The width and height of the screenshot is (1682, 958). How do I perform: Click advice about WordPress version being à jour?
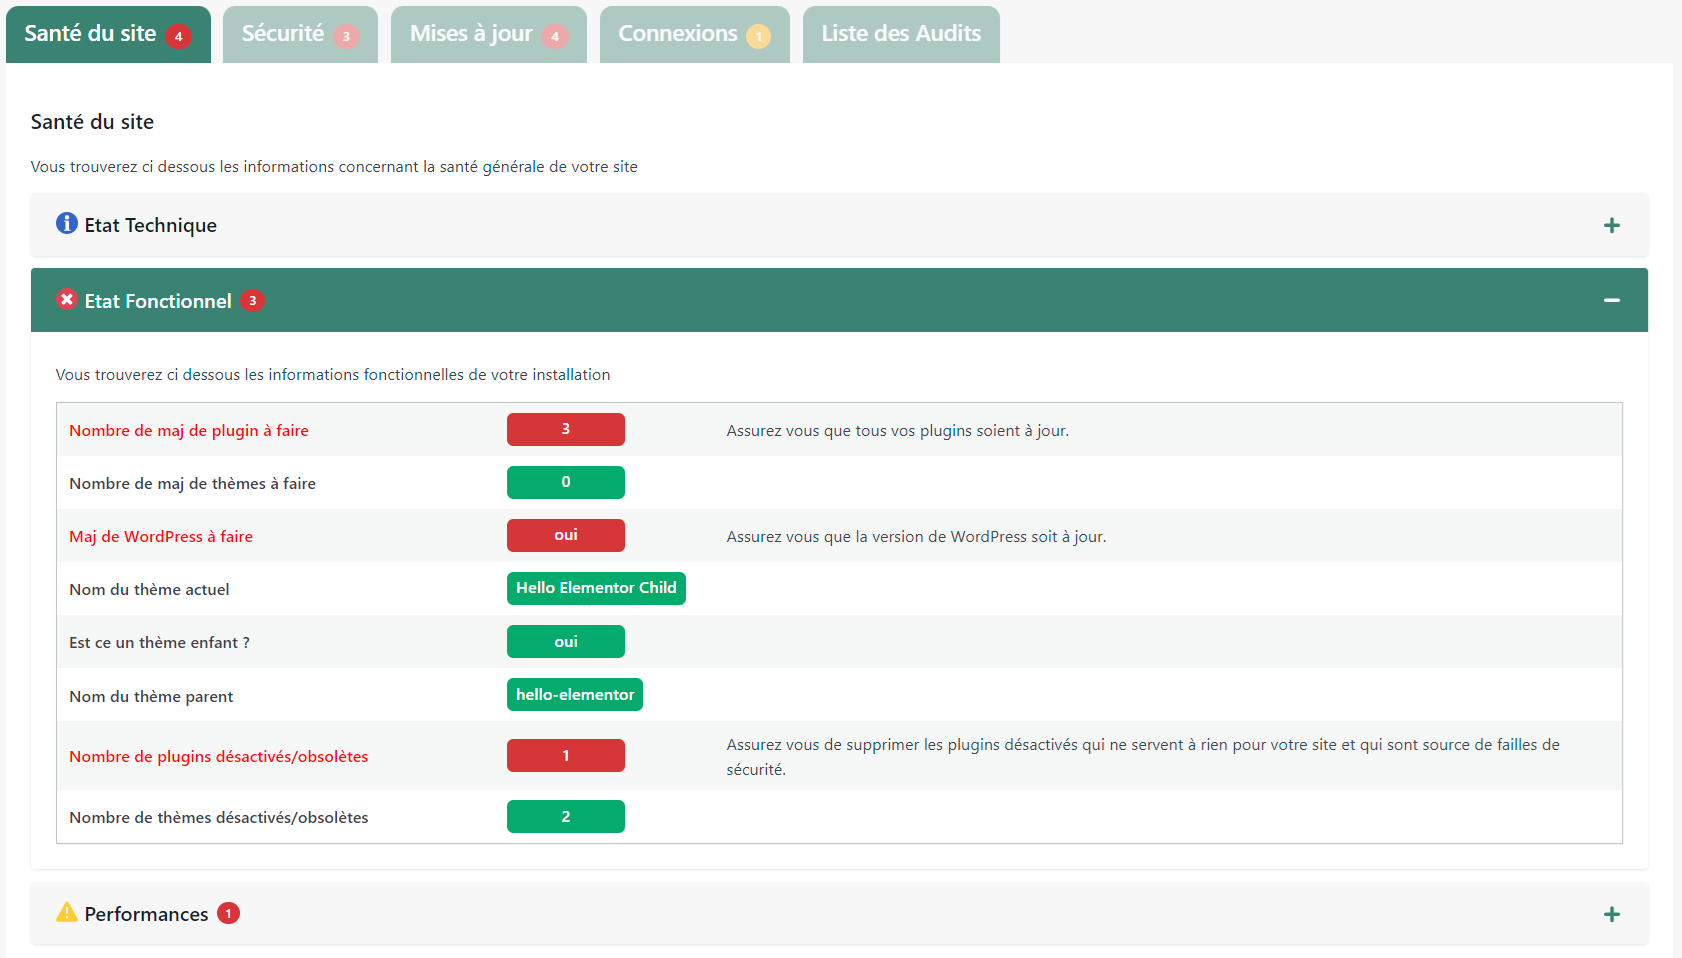pyautogui.click(x=916, y=536)
